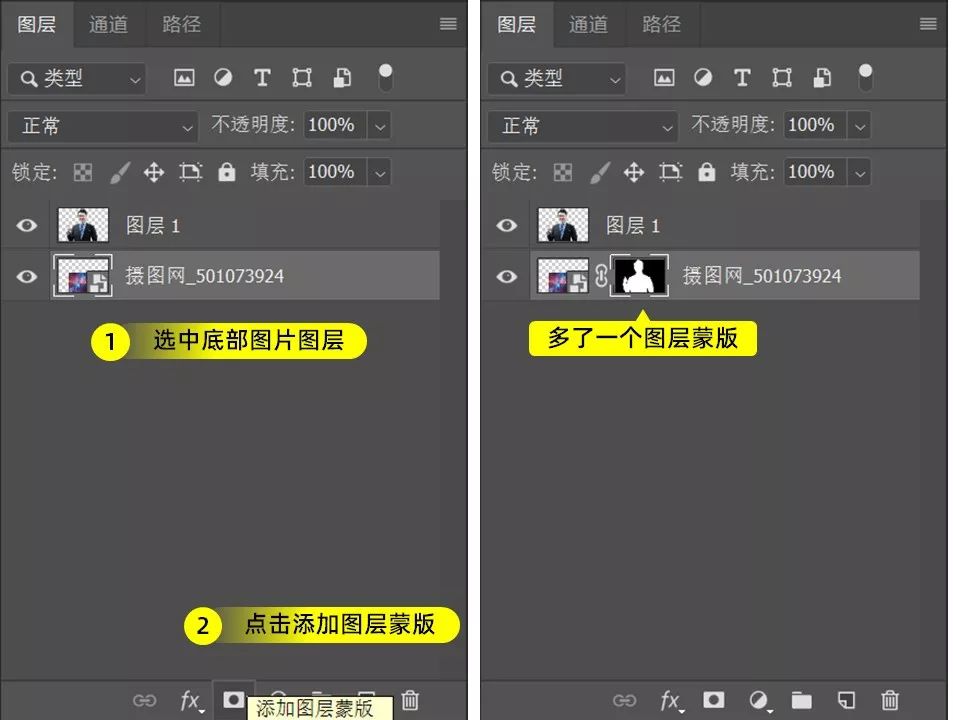Filter by type layers in left panel
This screenshot has width=953, height=720.
tap(262, 78)
